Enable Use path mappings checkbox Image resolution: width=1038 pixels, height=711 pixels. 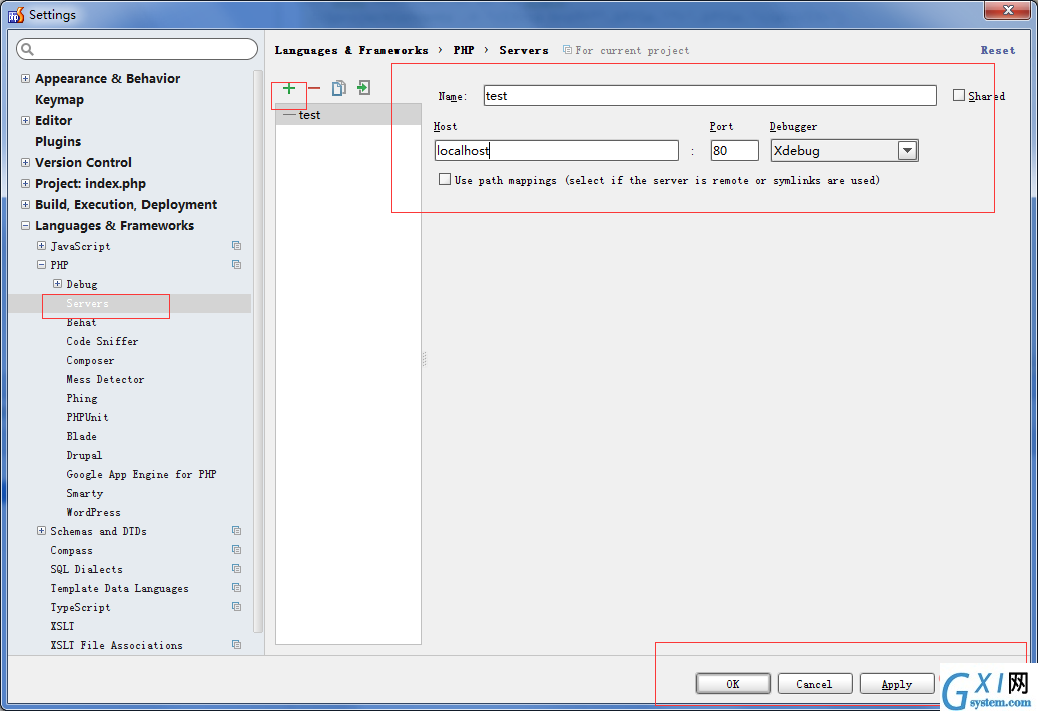[x=445, y=179]
